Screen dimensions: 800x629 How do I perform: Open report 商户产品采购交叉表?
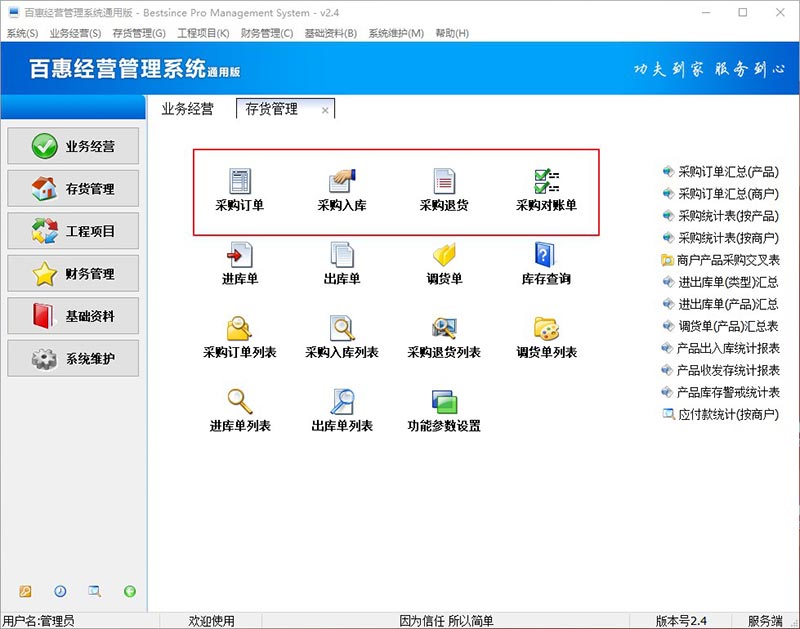(x=721, y=260)
